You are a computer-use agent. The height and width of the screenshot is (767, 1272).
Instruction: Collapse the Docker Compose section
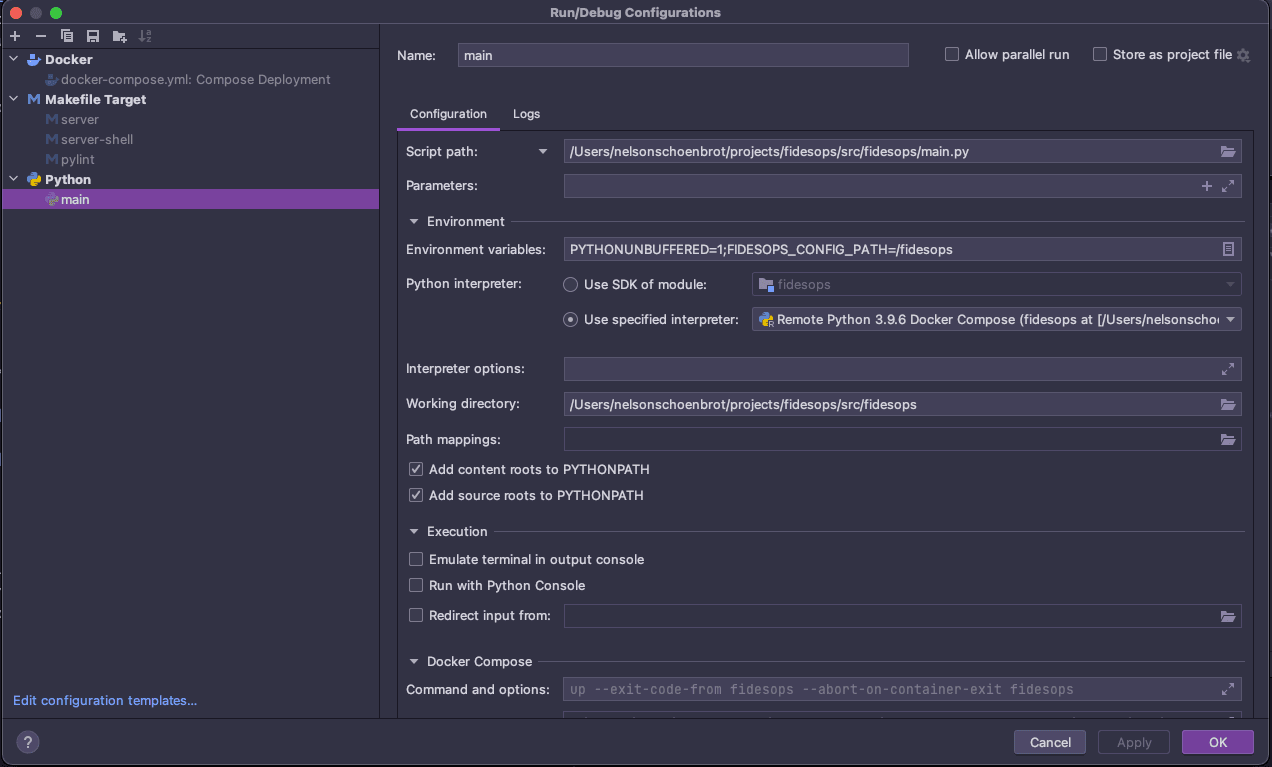(x=414, y=661)
